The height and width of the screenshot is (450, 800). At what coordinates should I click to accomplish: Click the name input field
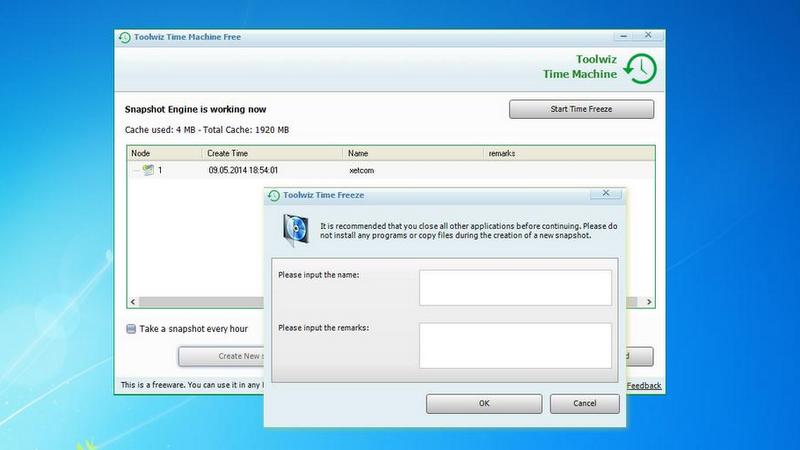click(515, 288)
